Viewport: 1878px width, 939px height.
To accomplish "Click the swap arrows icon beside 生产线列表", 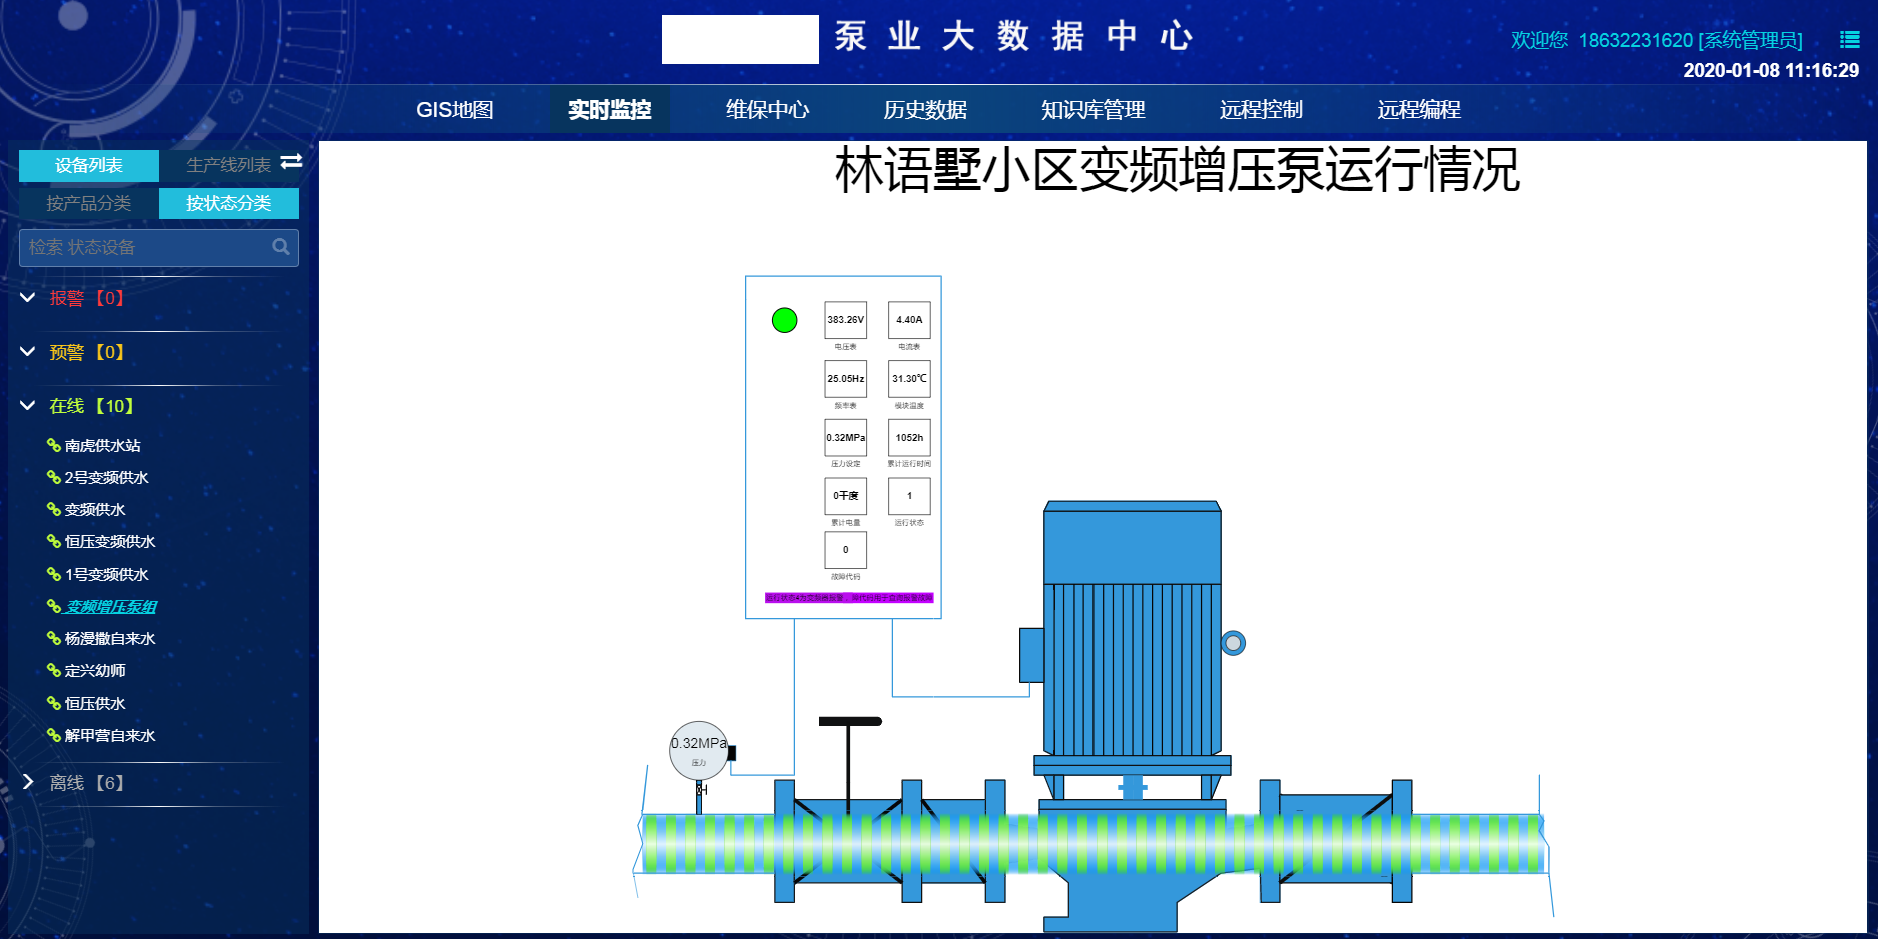I will pyautogui.click(x=290, y=164).
